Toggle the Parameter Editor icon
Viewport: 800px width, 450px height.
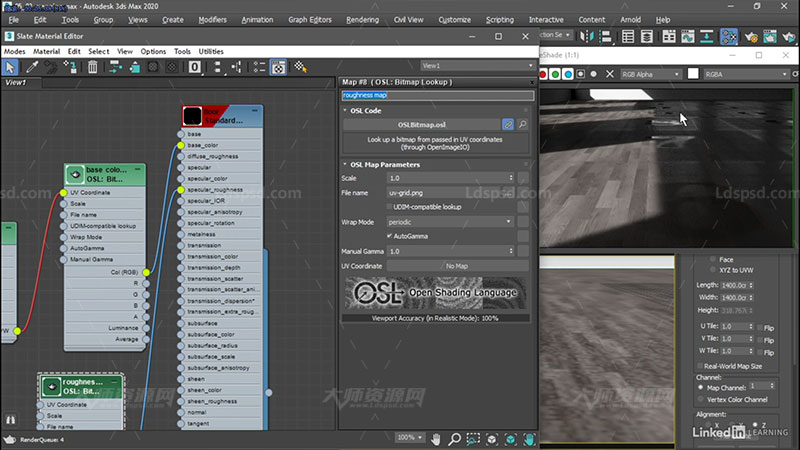click(278, 67)
